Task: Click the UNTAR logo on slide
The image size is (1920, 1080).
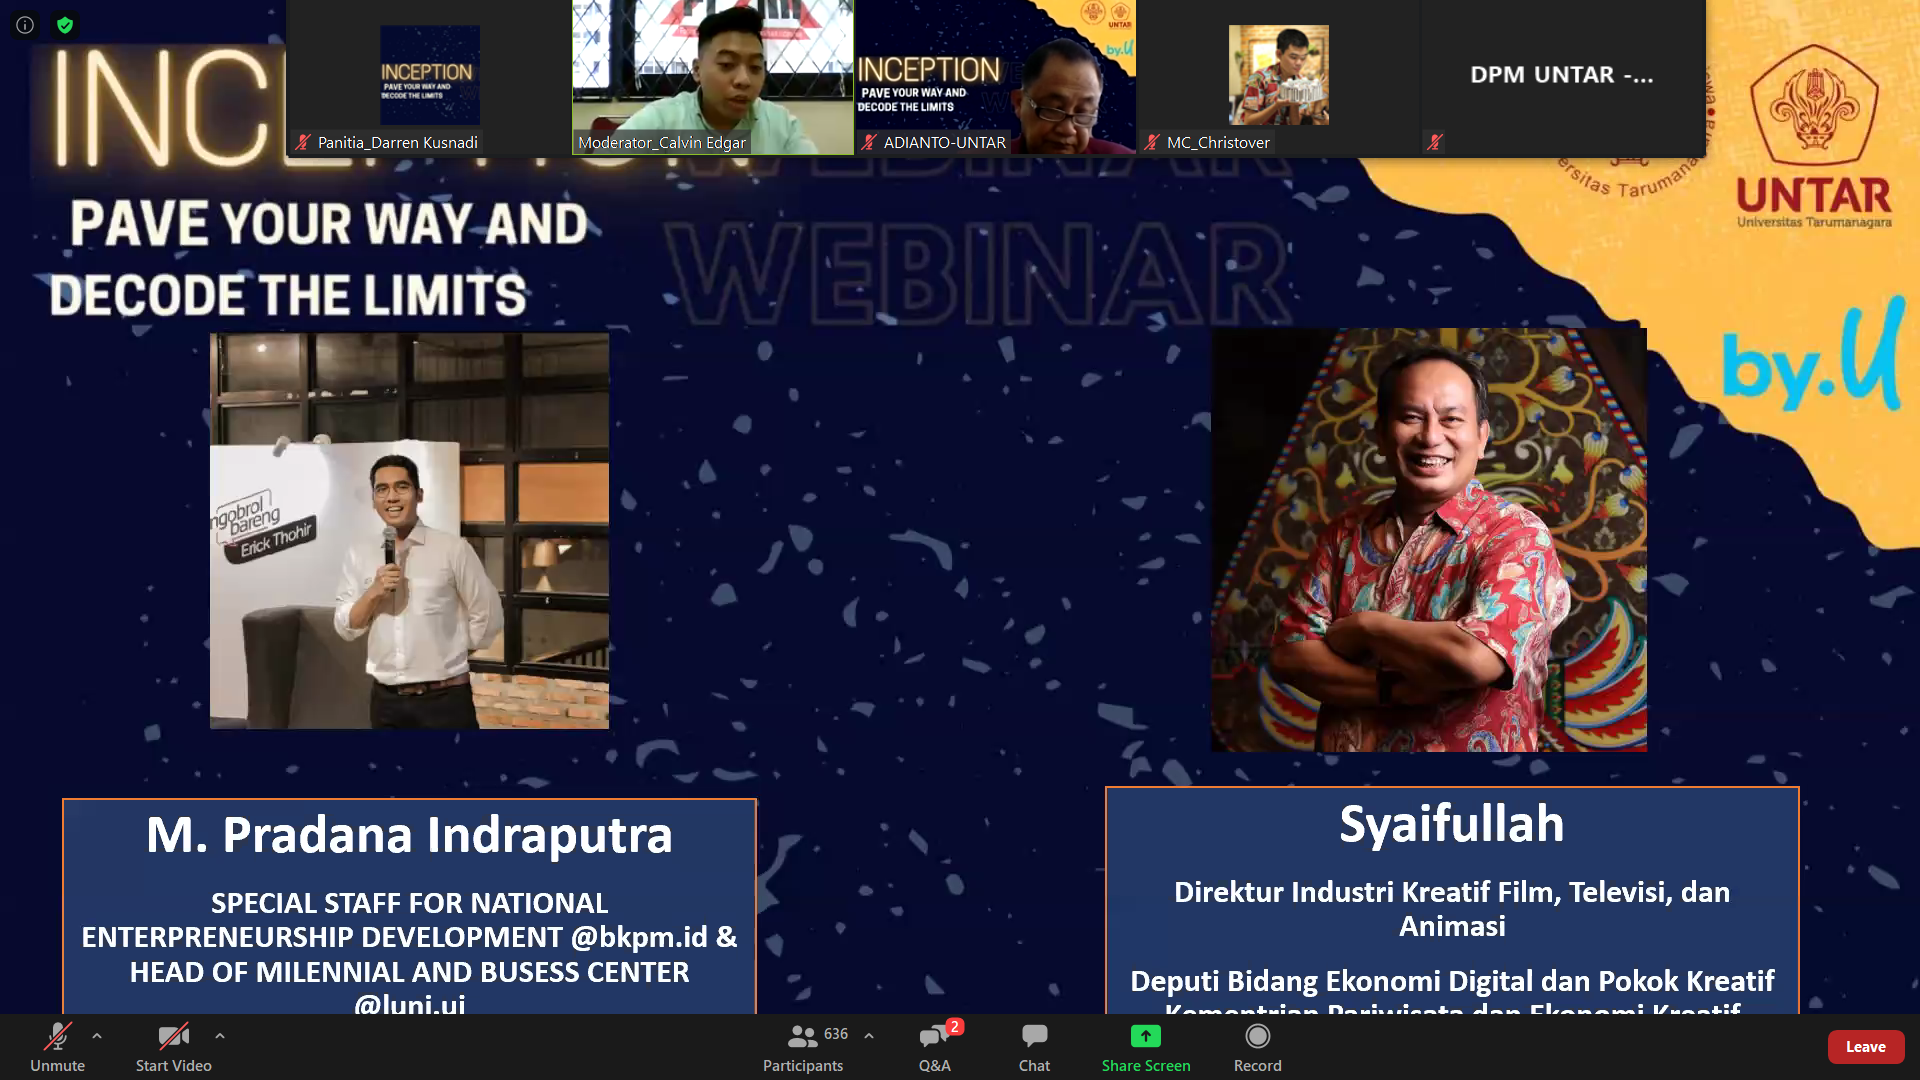Action: (x=1814, y=137)
